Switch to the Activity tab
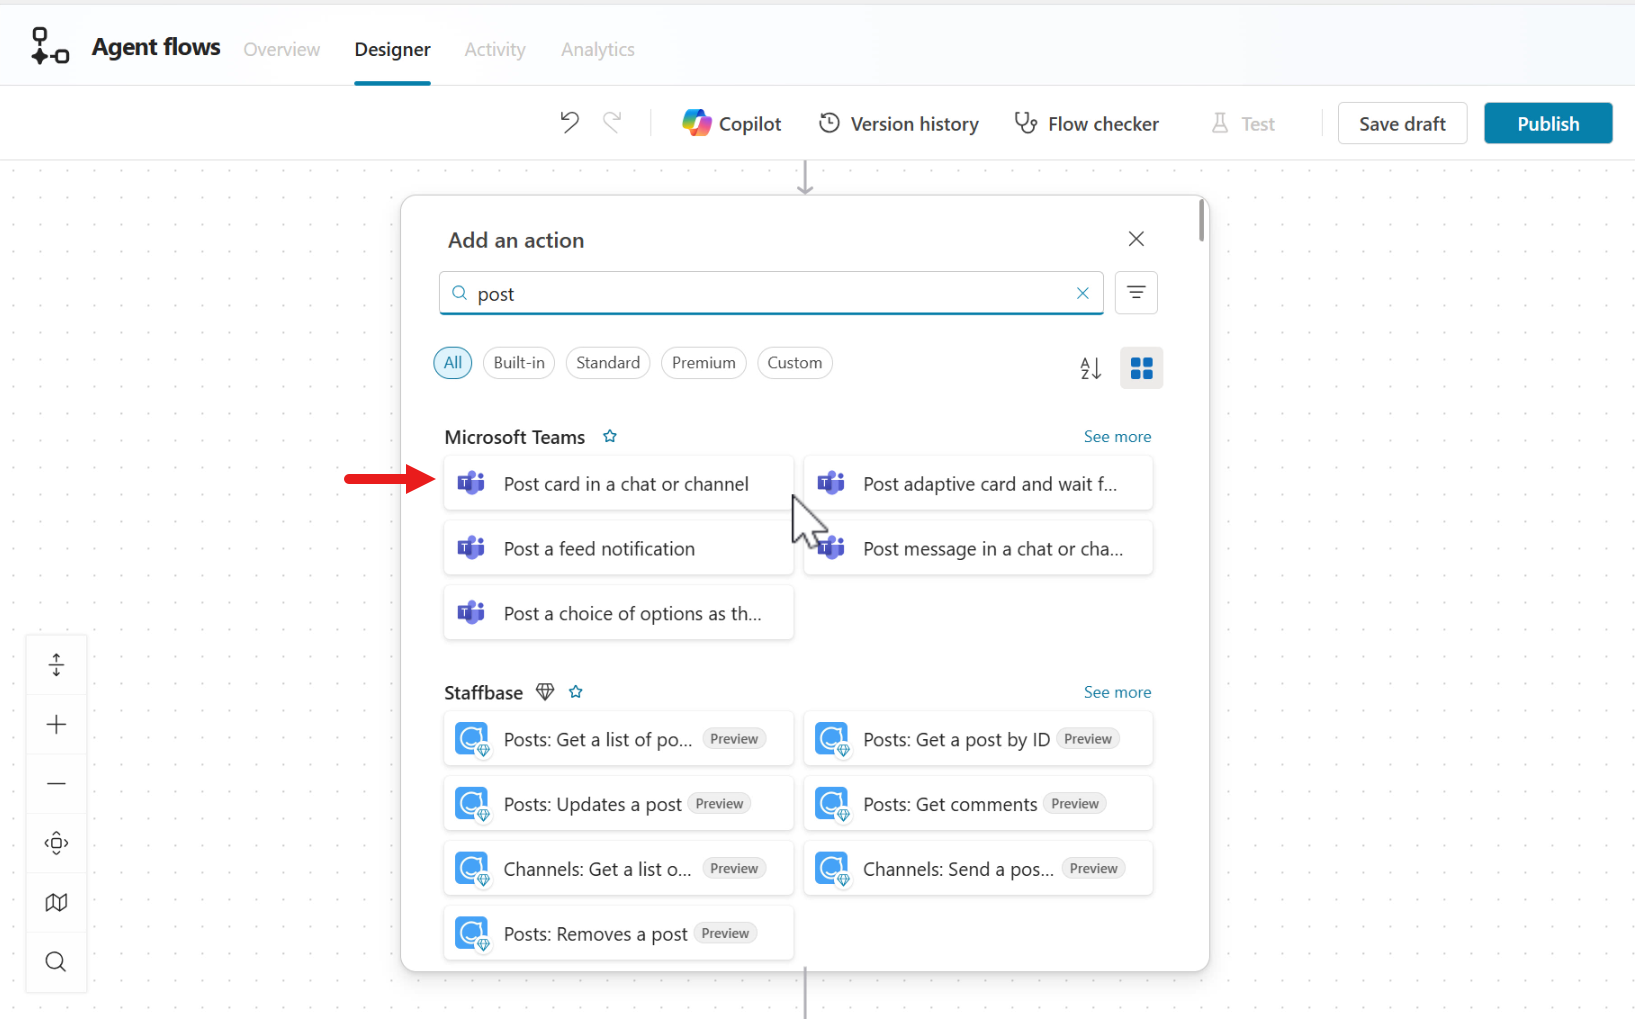 coord(494,49)
